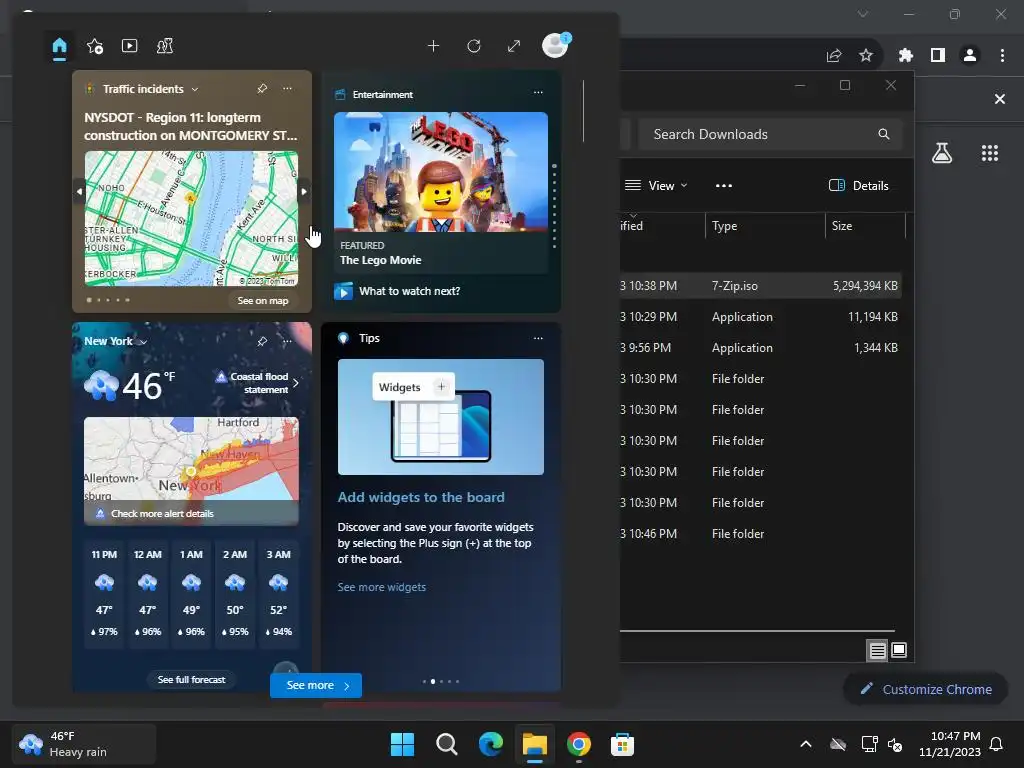1024x768 pixels.
Task: Open Traffic incidents more options menu
Action: pos(287,88)
